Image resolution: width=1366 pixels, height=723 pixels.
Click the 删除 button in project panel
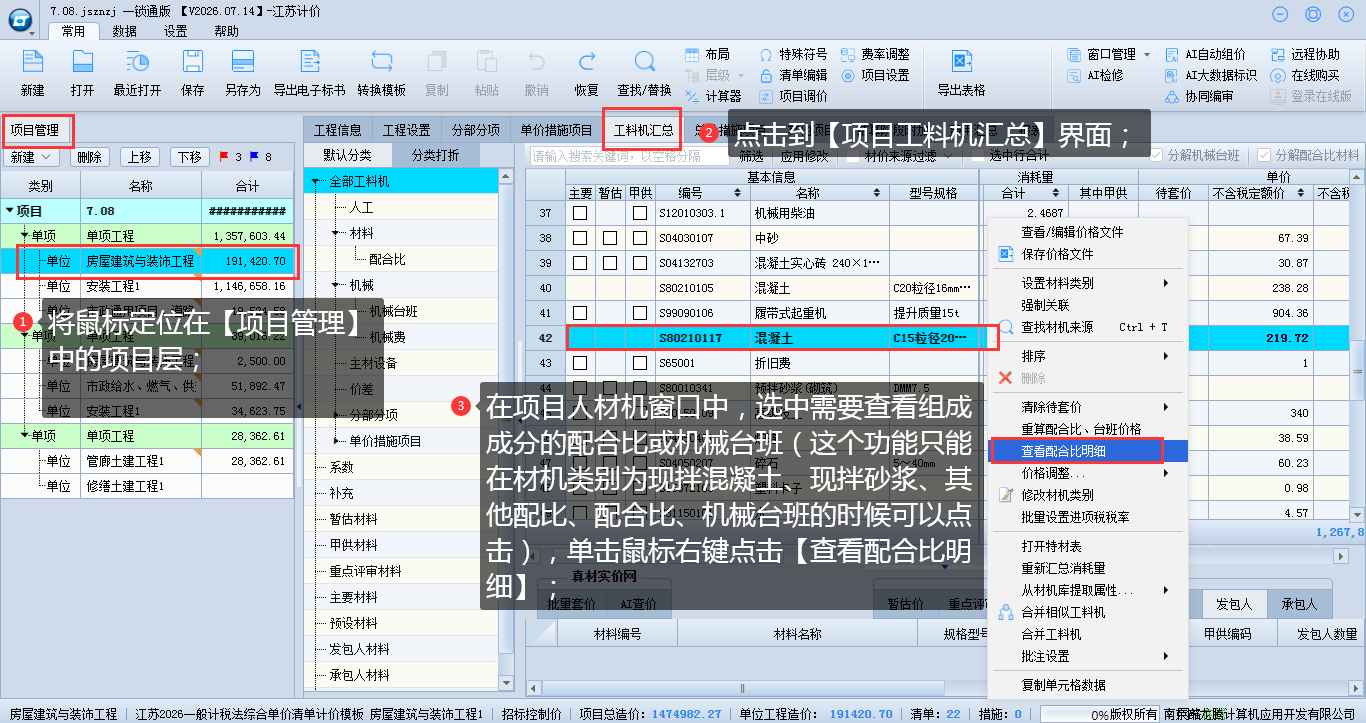coord(90,157)
